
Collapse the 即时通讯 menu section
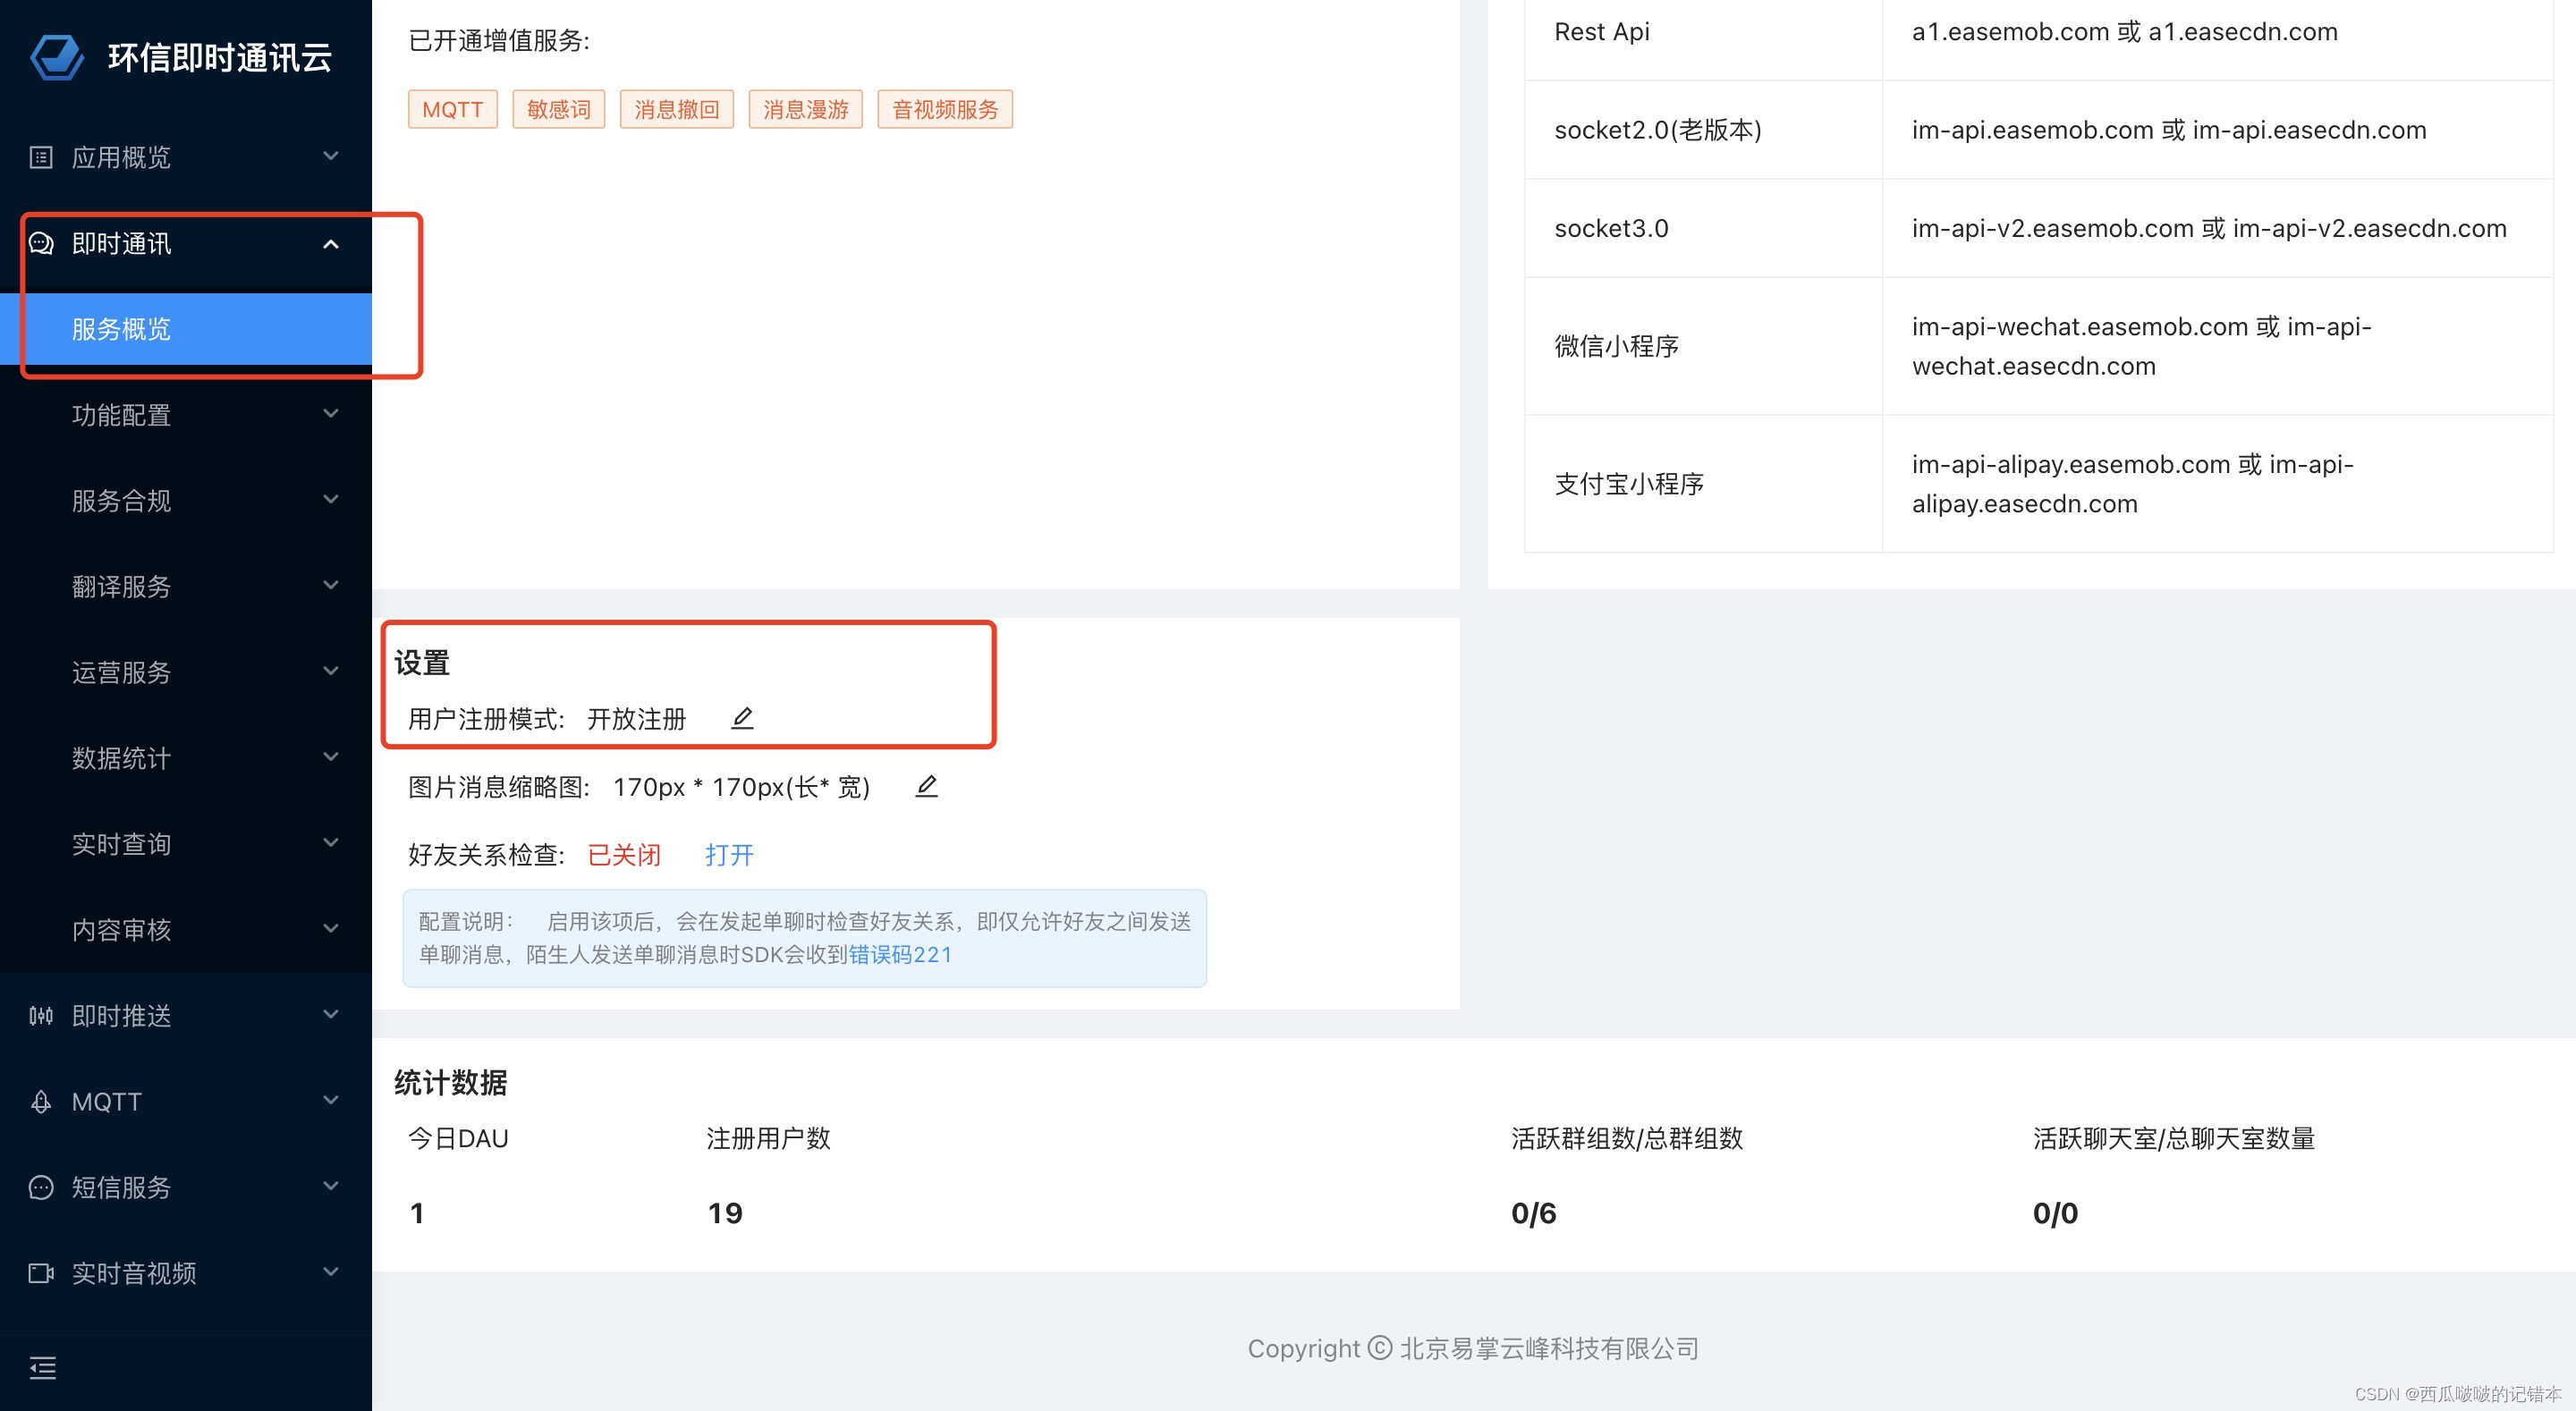point(331,243)
